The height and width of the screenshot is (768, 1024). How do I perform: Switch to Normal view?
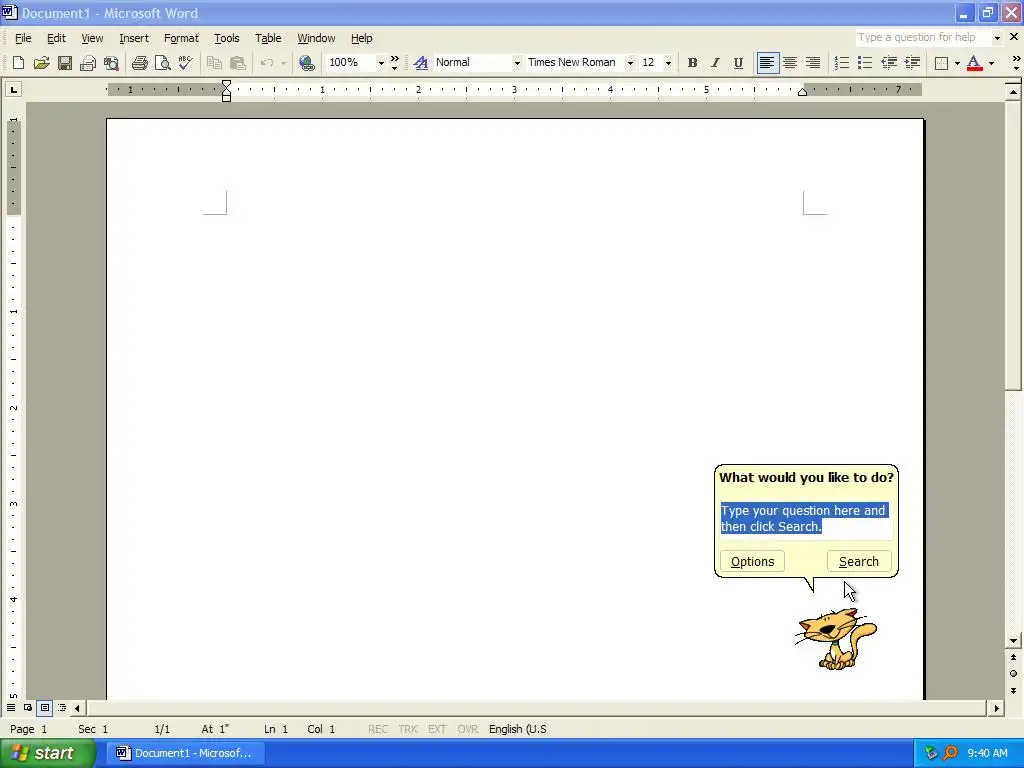pyautogui.click(x=11, y=708)
